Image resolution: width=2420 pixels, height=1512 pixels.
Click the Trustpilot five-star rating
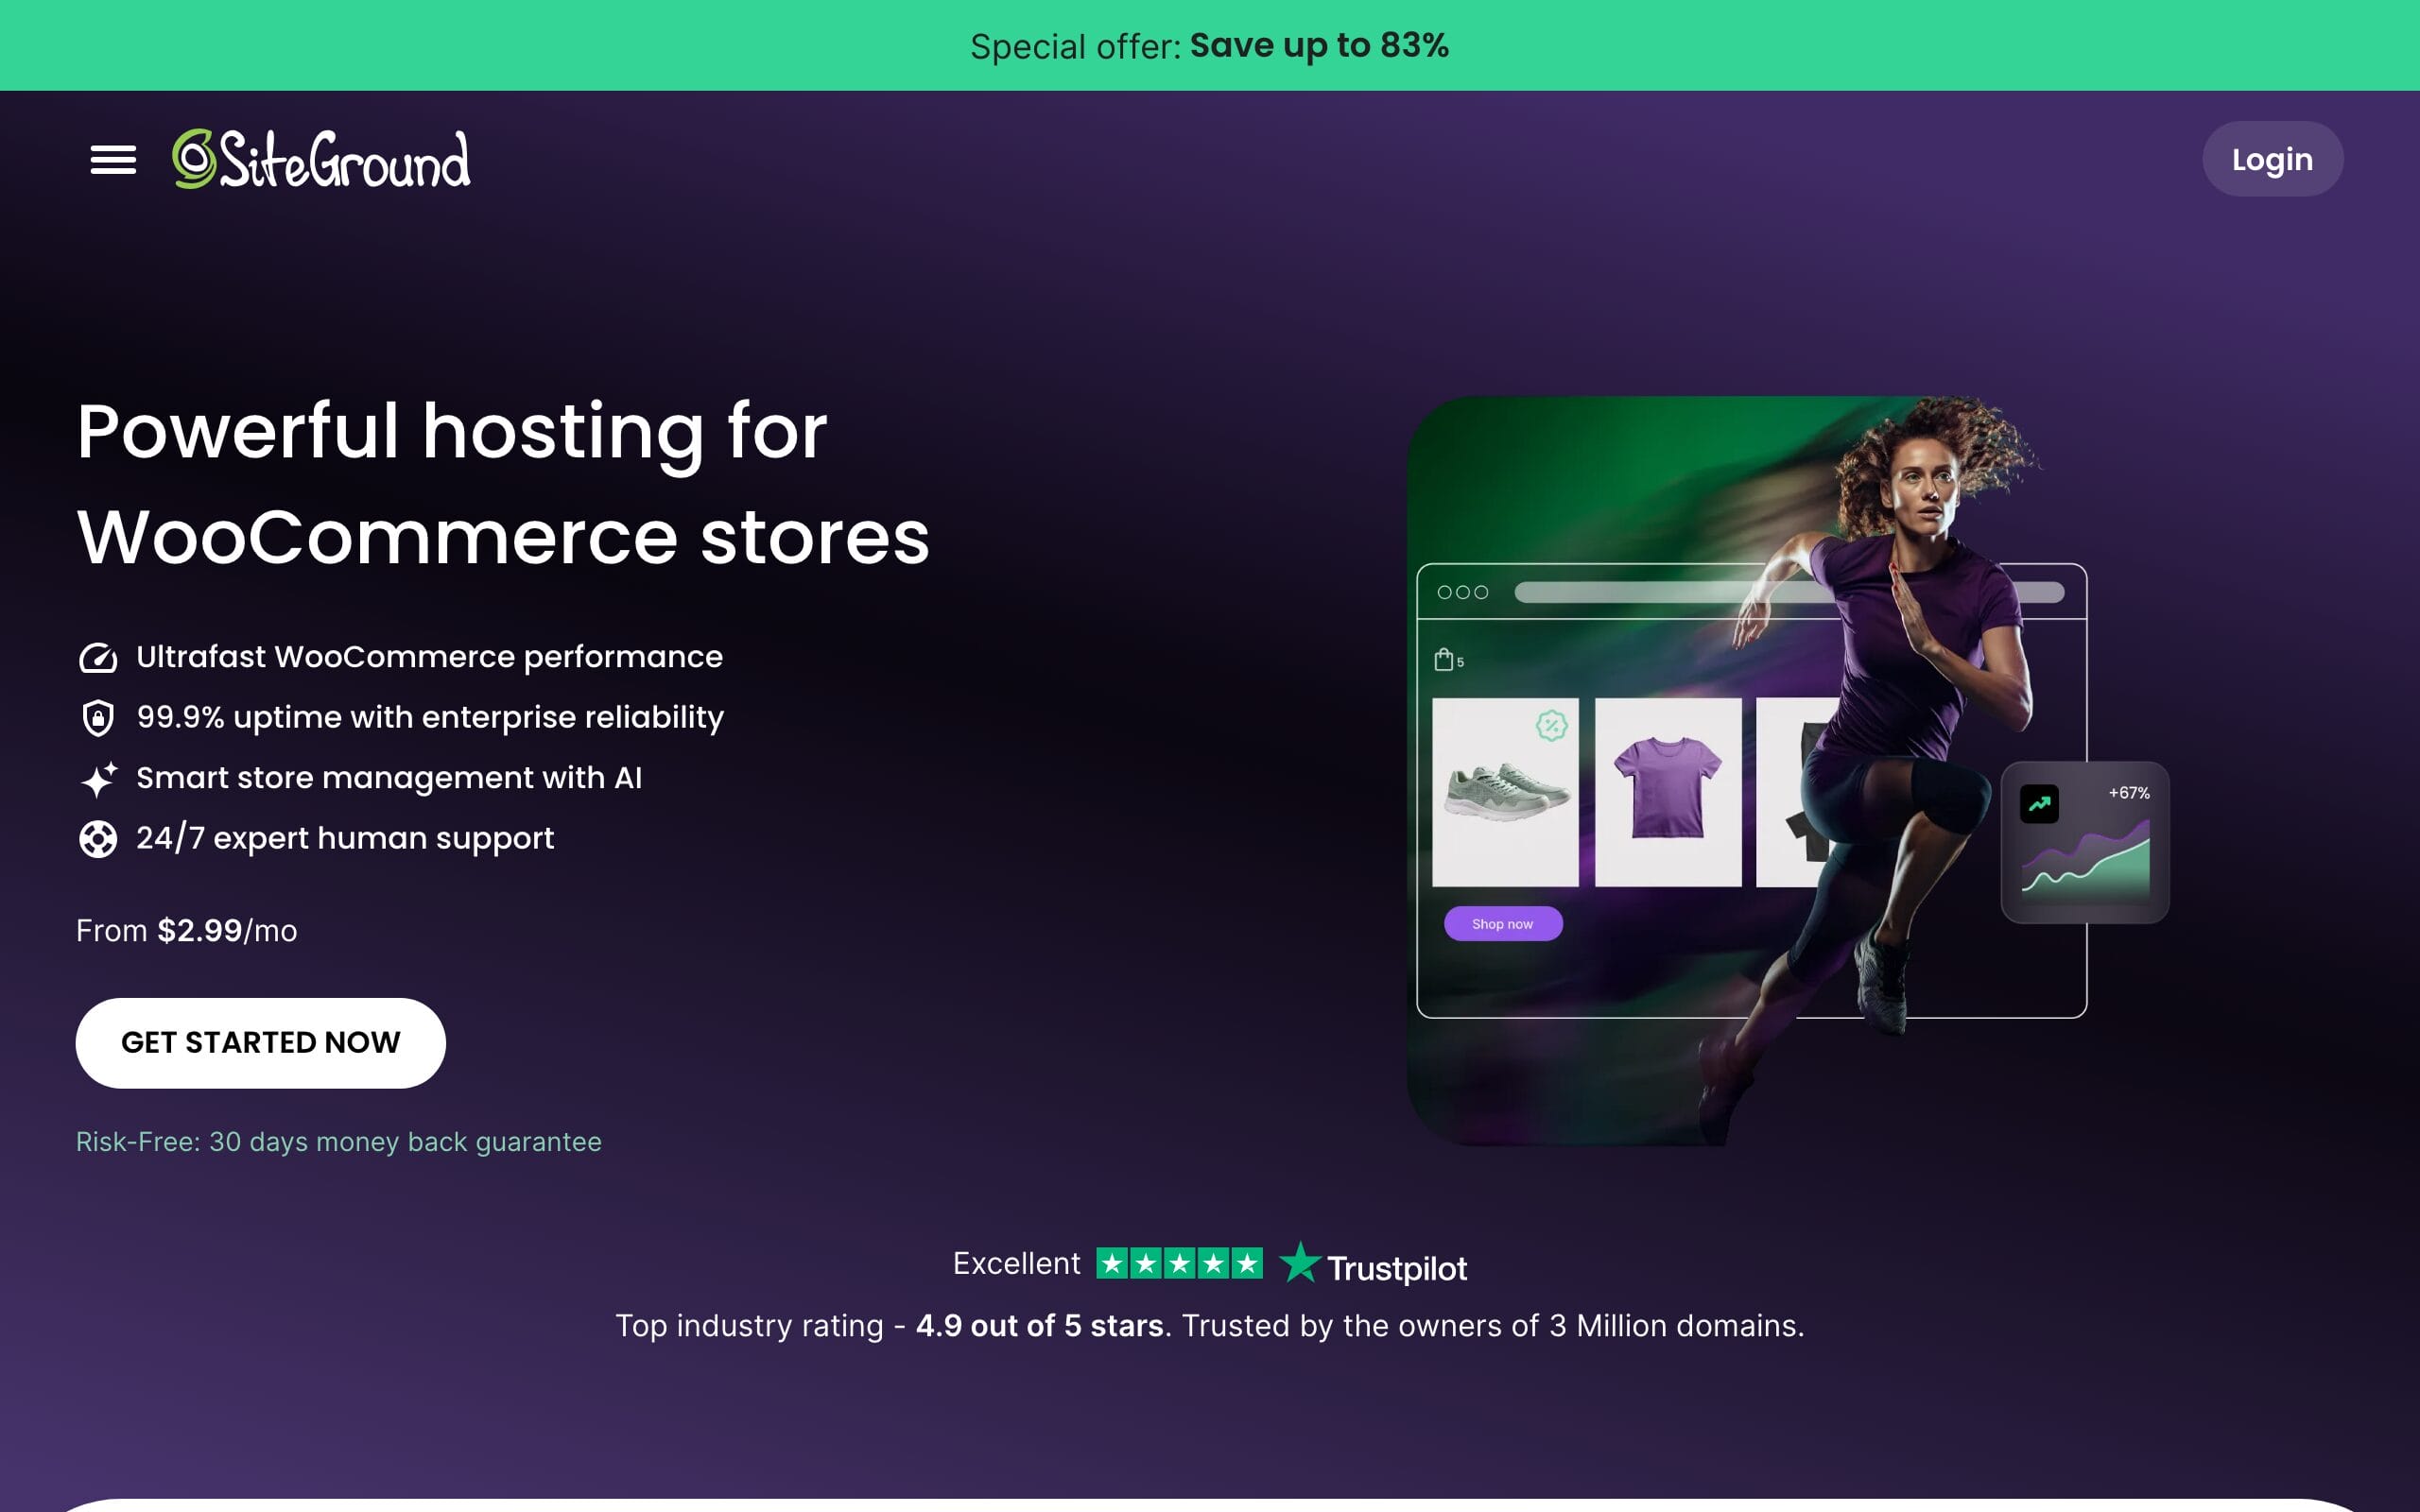1179,1264
